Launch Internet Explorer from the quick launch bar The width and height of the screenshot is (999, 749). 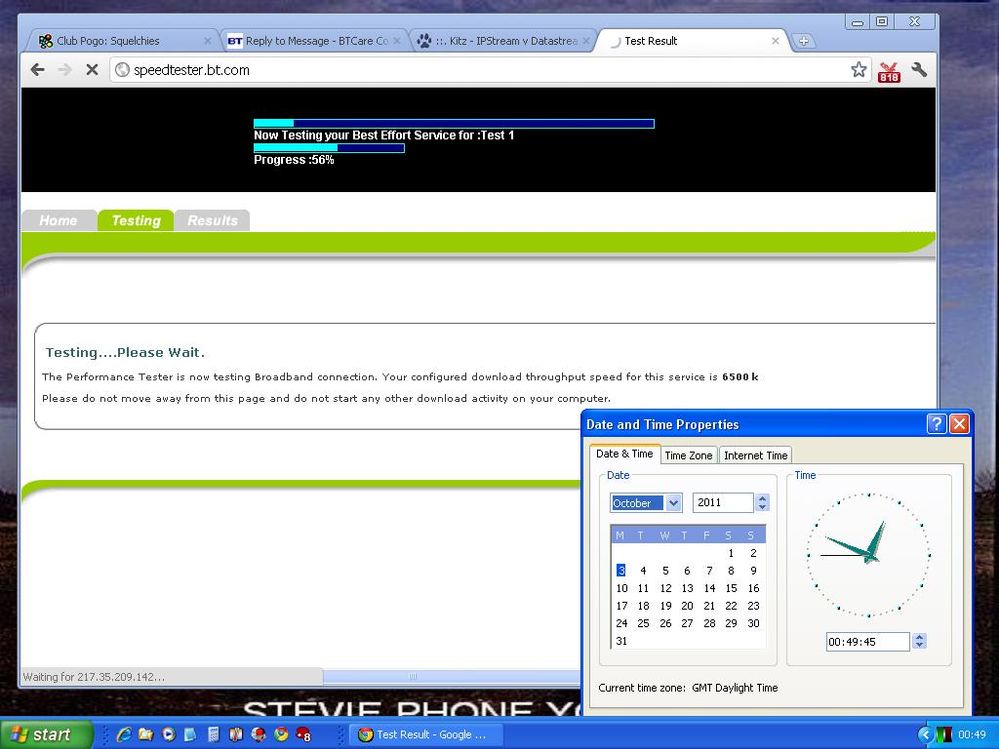(x=124, y=734)
